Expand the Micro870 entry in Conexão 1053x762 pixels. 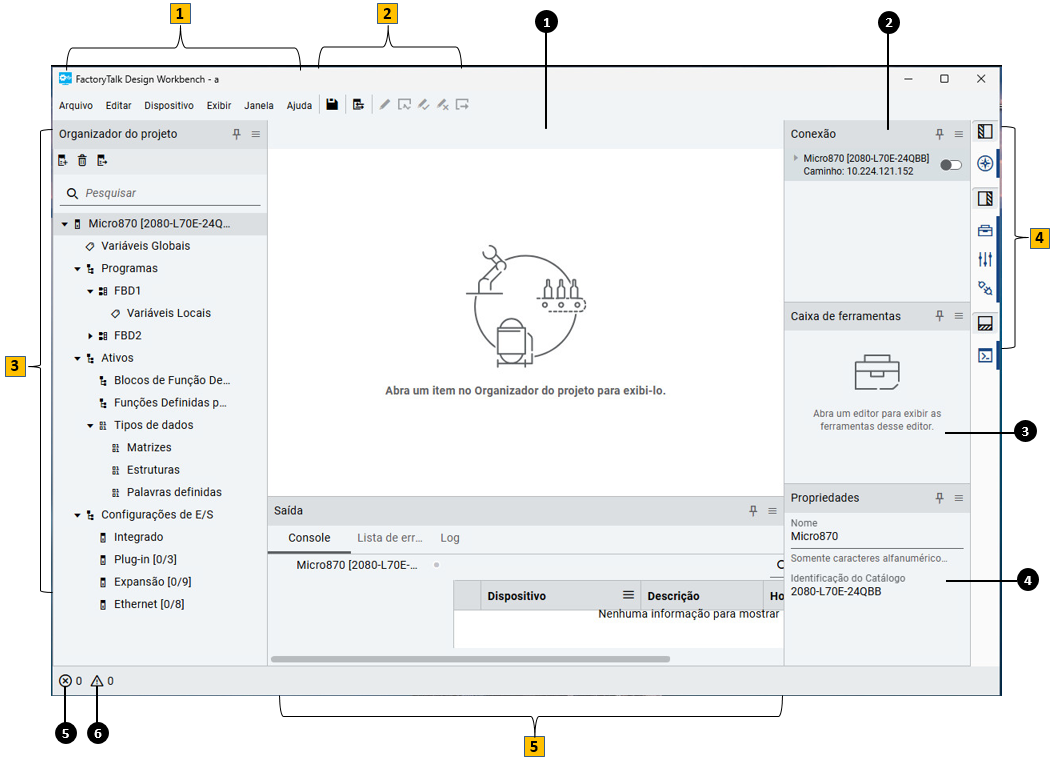[796, 158]
